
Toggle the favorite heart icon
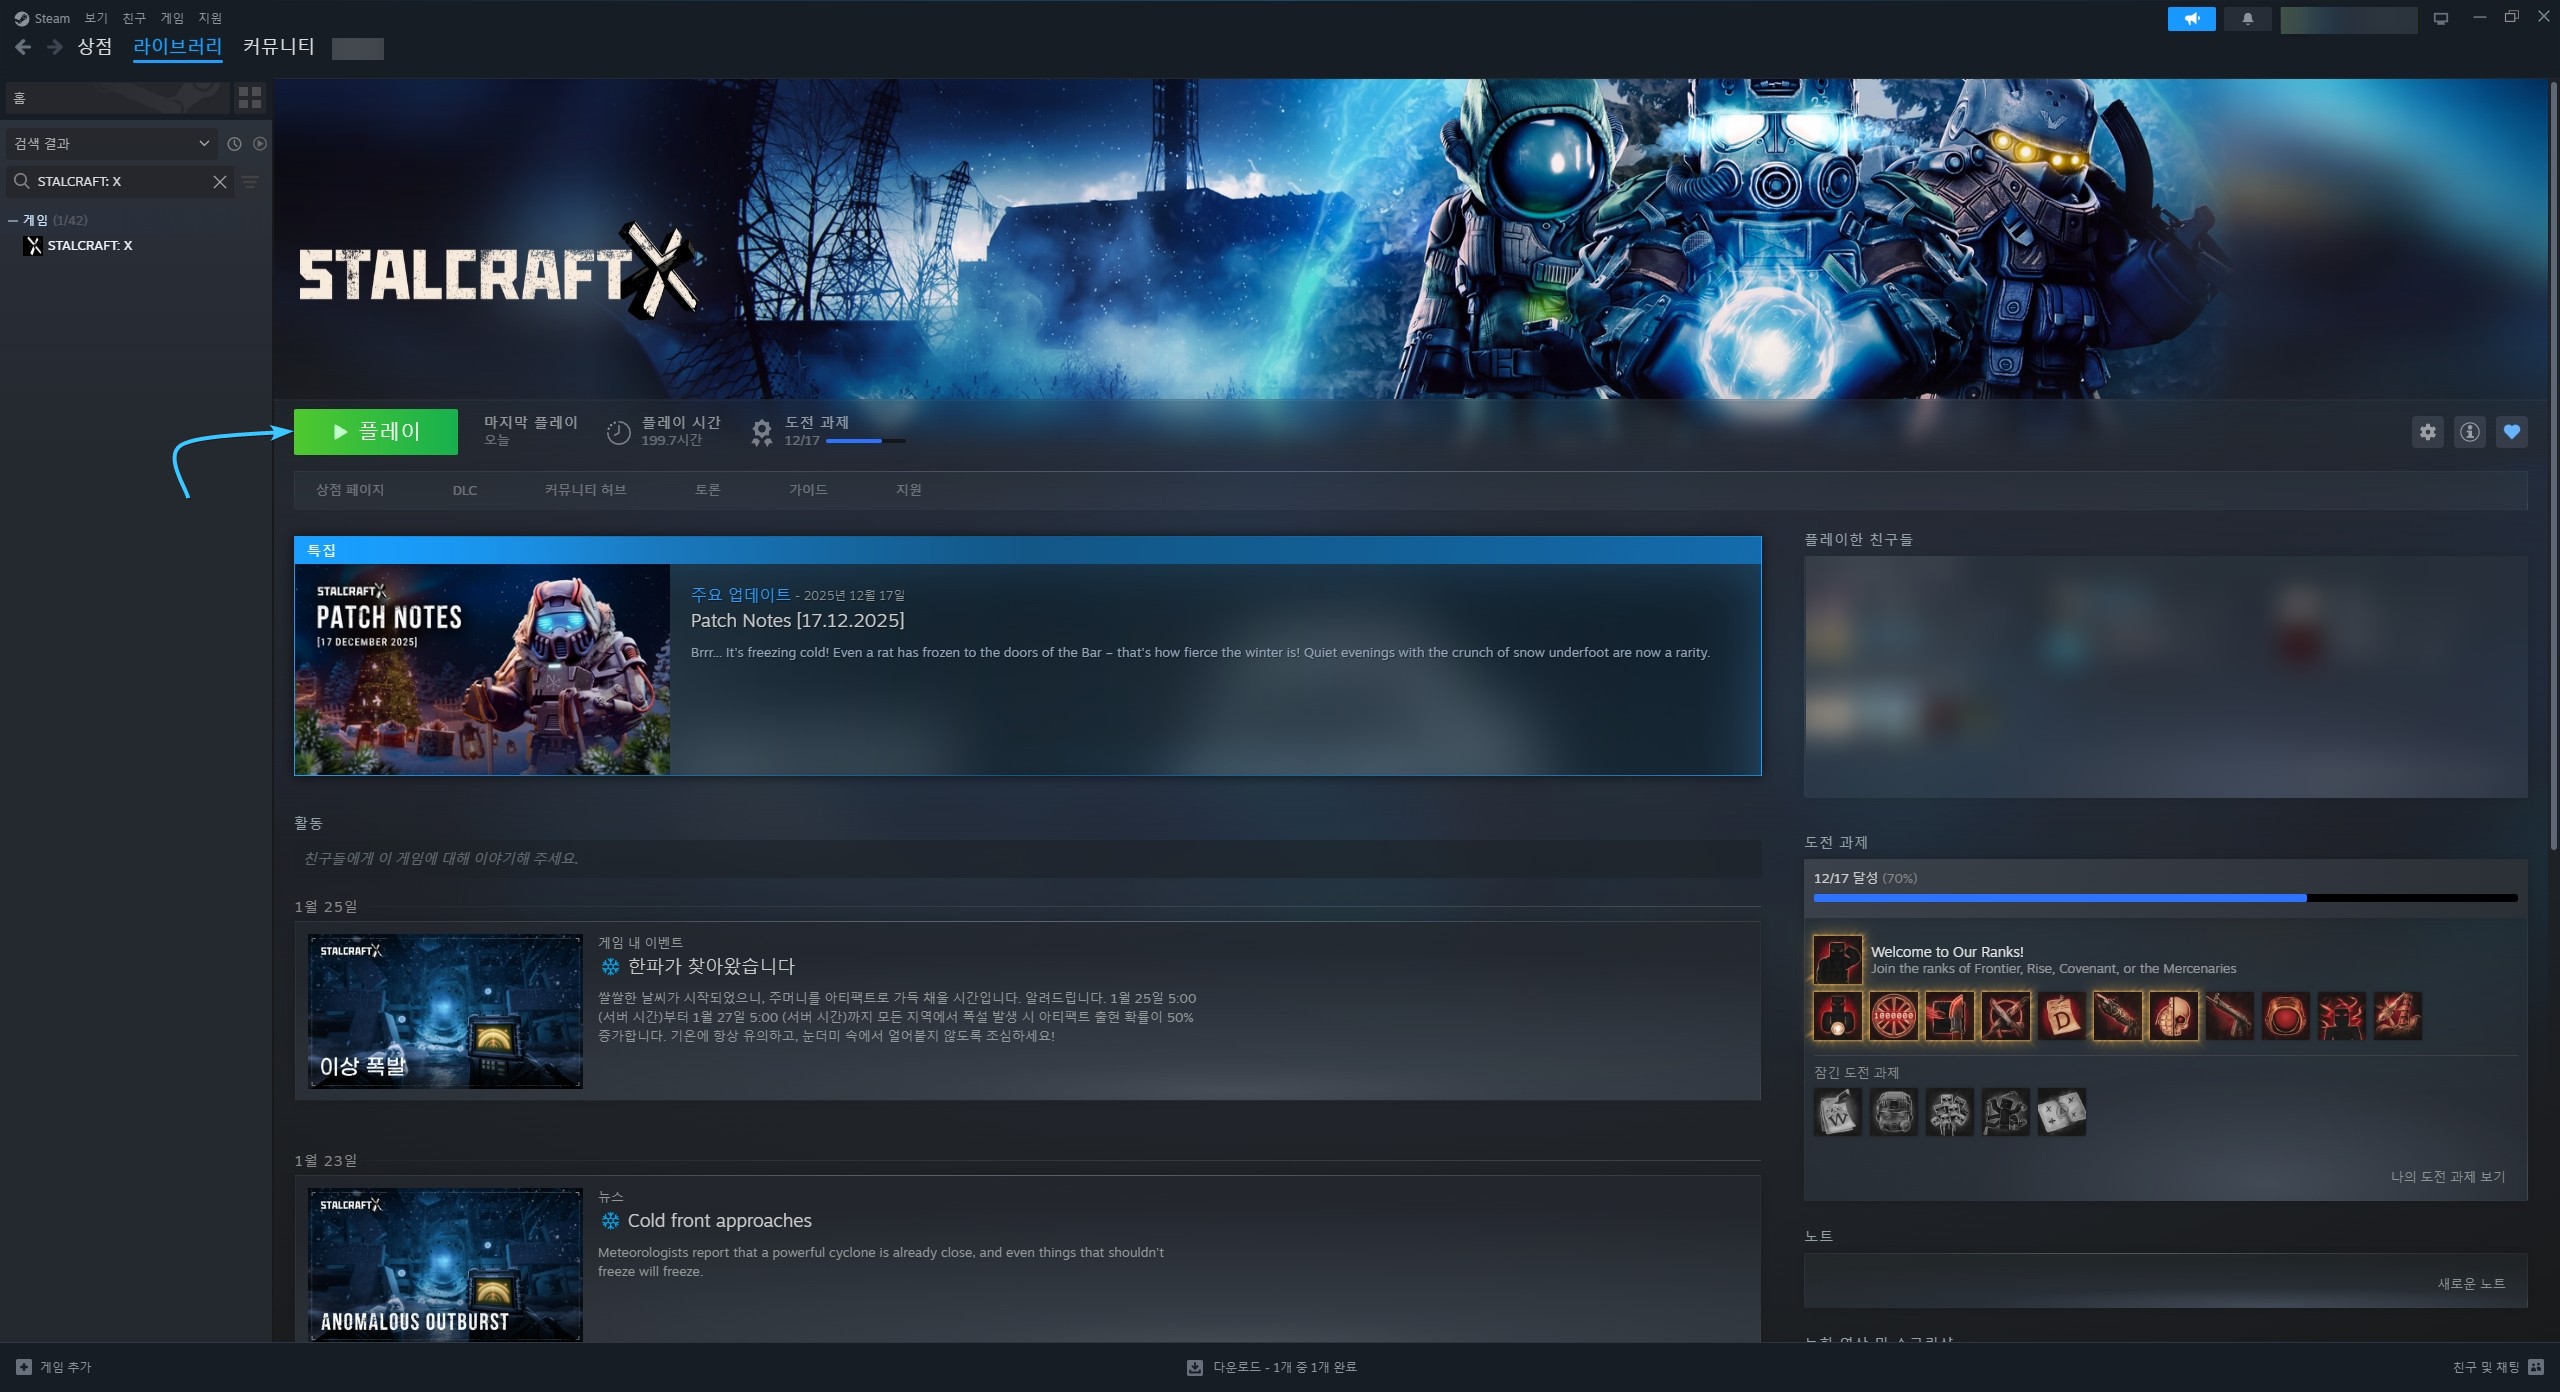[2511, 432]
